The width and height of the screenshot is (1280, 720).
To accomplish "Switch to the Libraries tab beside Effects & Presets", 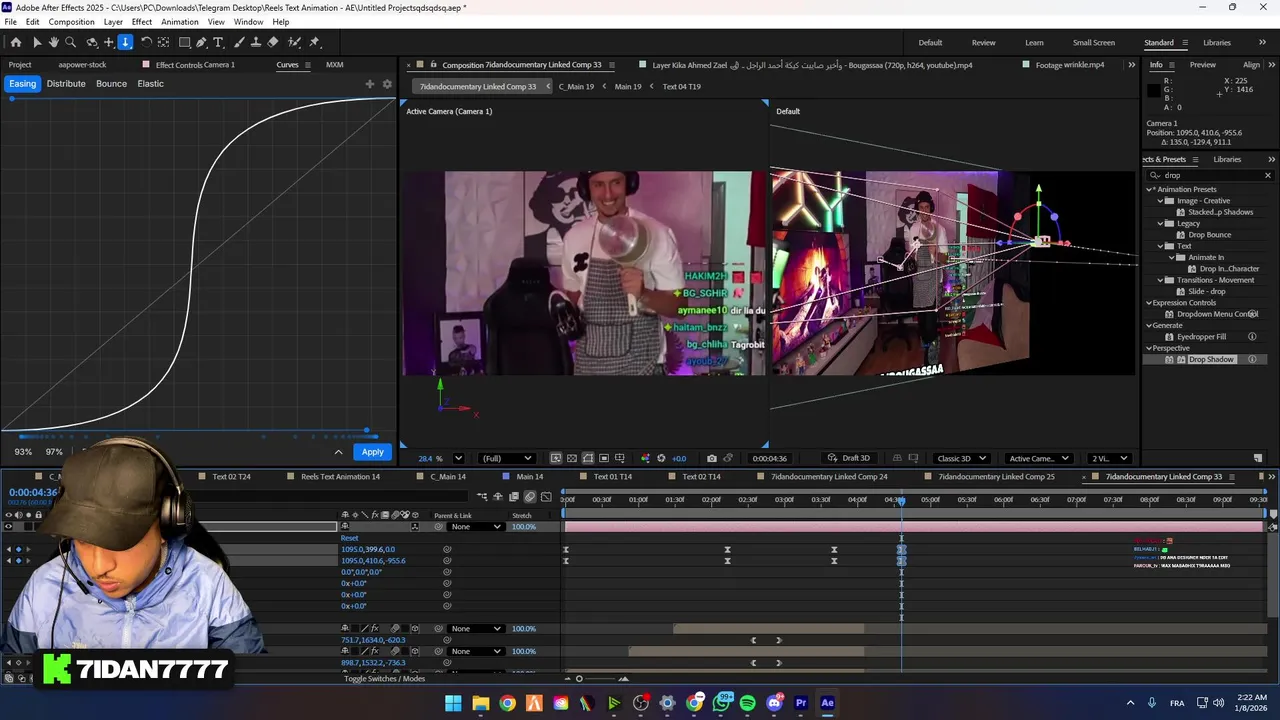I will pyautogui.click(x=1227, y=159).
